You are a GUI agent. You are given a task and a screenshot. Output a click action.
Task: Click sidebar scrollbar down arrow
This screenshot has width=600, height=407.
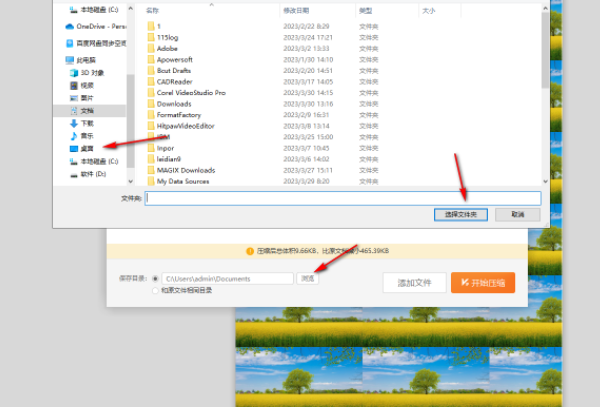click(x=130, y=181)
